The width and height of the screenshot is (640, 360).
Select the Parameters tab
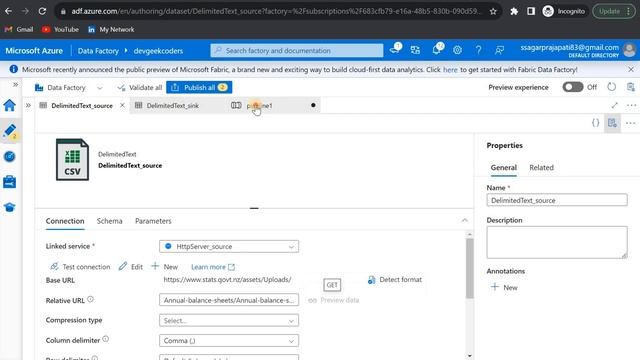[153, 221]
